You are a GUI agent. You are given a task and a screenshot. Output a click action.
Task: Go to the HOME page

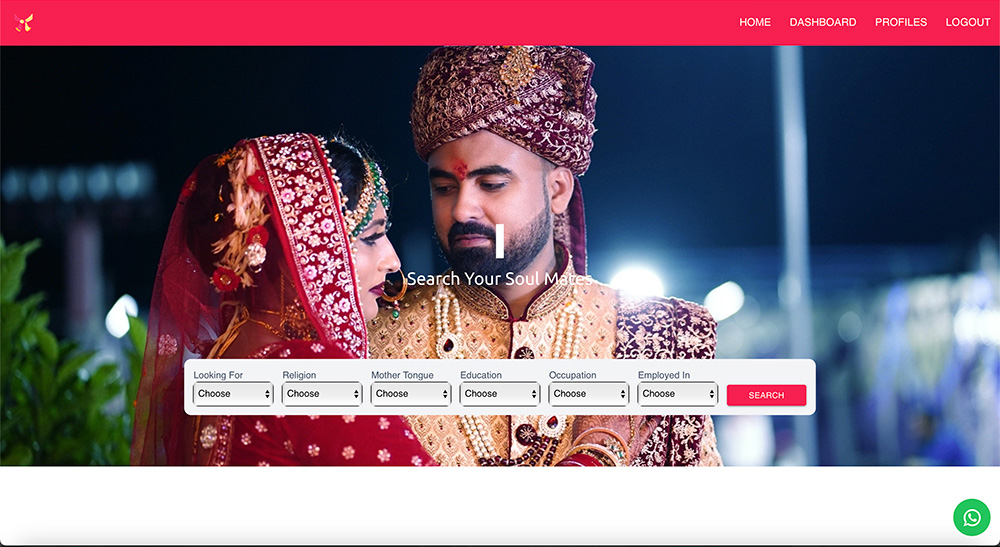click(754, 22)
